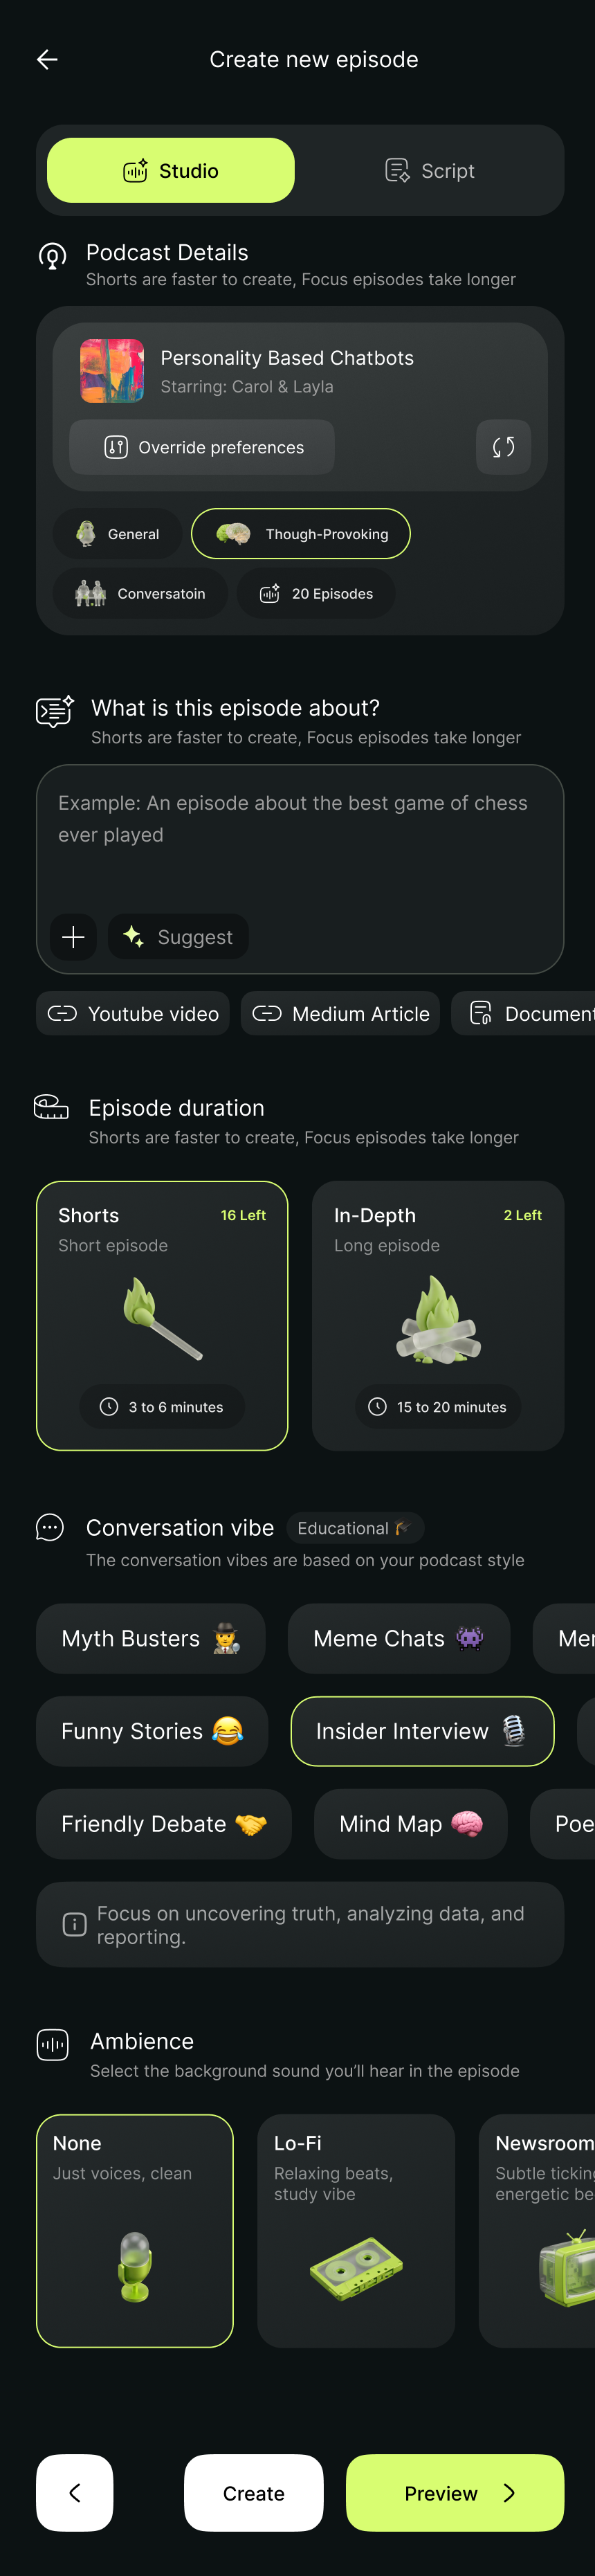Screen dimensions: 595x2576
Task: Go back using the top-left arrow
Action: pyautogui.click(x=47, y=60)
